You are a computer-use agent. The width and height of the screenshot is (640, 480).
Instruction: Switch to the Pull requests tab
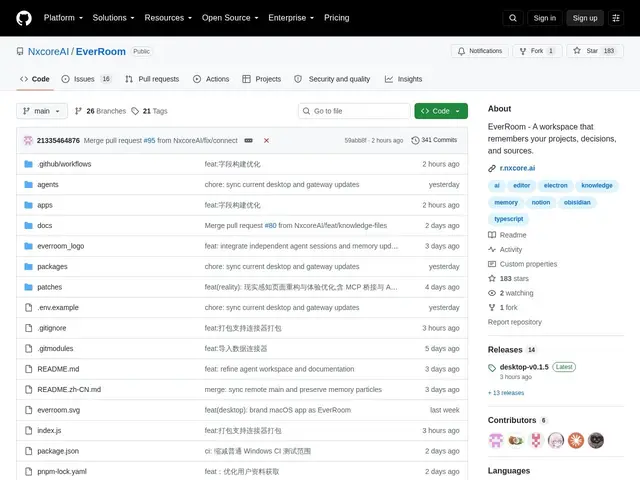152,79
